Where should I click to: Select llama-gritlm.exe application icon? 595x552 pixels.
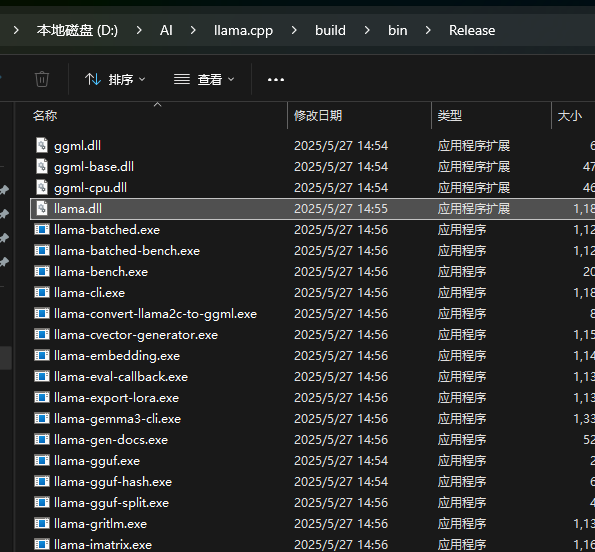[42, 524]
